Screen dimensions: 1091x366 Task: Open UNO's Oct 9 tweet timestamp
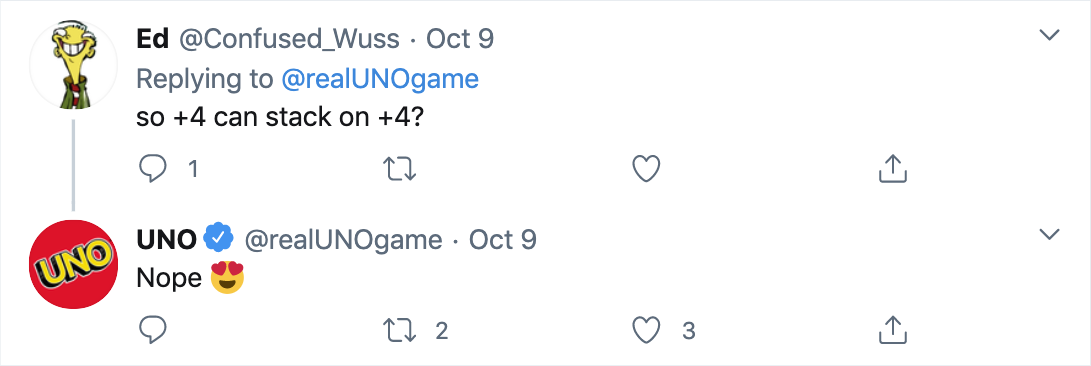coord(502,240)
